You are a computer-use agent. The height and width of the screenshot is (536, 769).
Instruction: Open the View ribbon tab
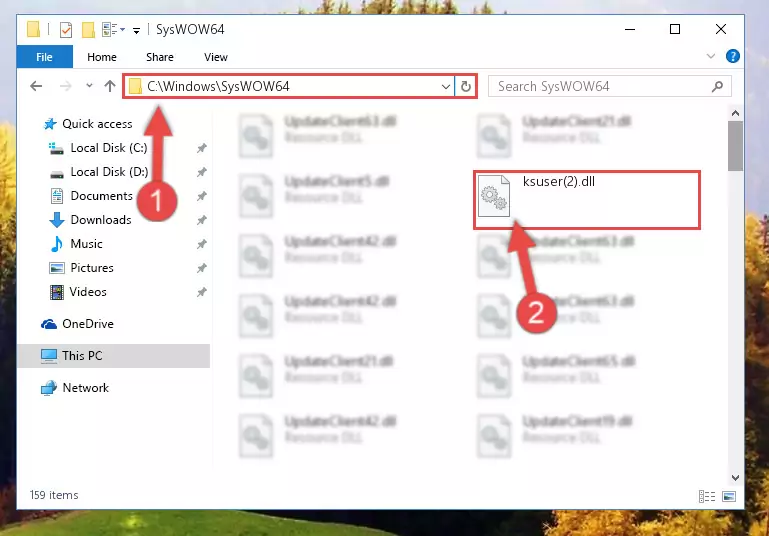coord(216,57)
